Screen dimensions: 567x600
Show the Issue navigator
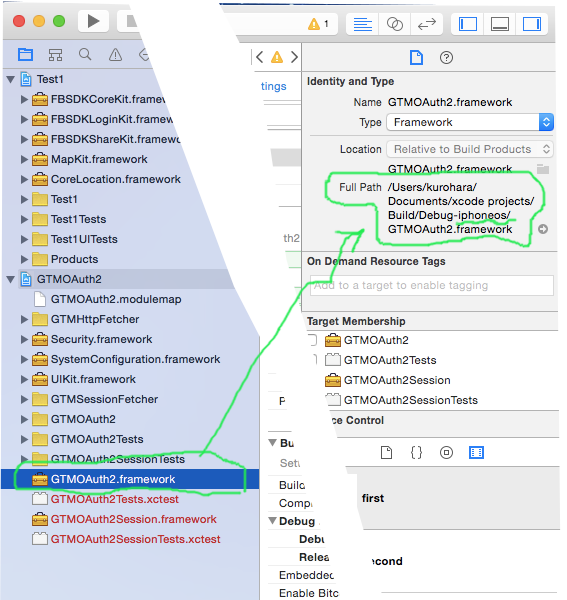[115, 55]
